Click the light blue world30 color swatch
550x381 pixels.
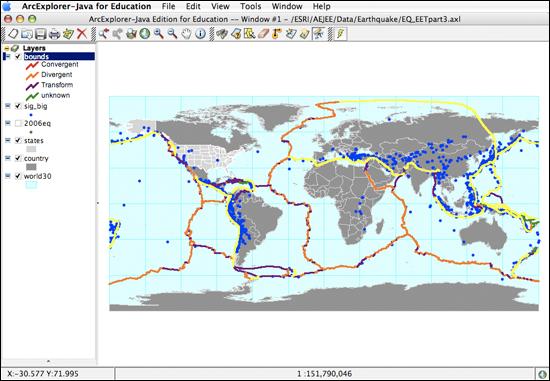[31, 185]
